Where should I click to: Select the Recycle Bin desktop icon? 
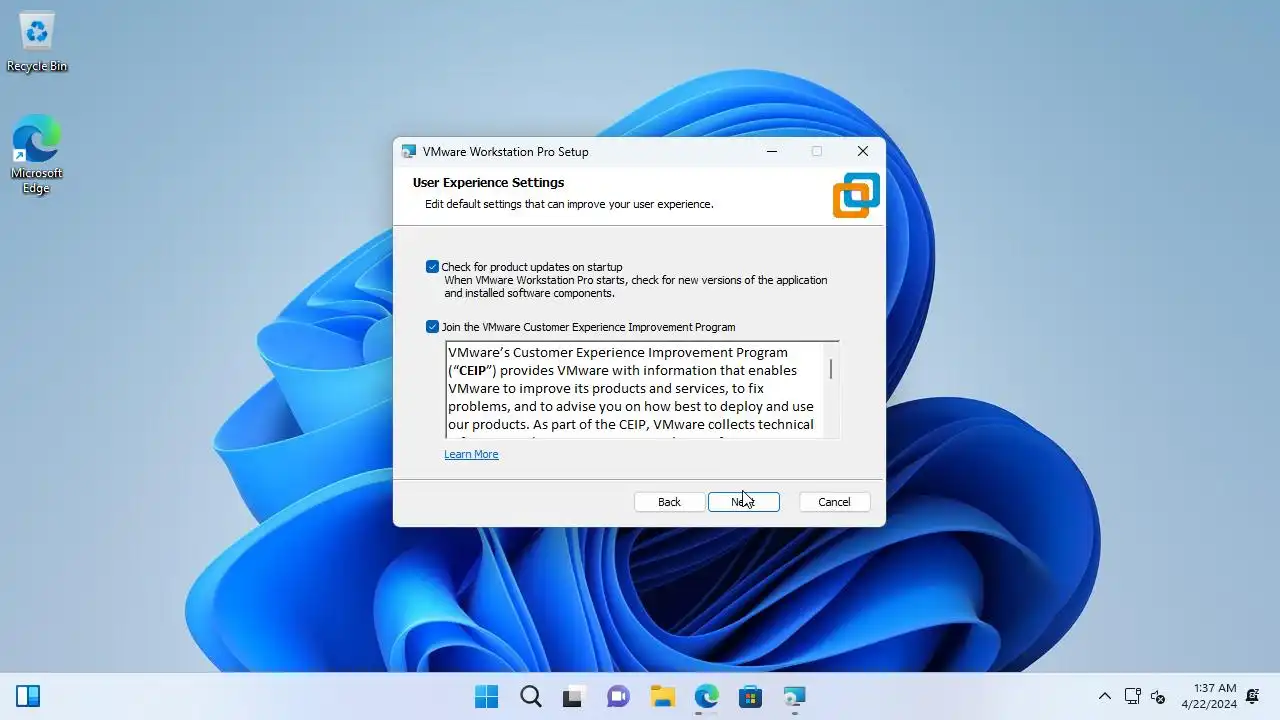click(37, 42)
